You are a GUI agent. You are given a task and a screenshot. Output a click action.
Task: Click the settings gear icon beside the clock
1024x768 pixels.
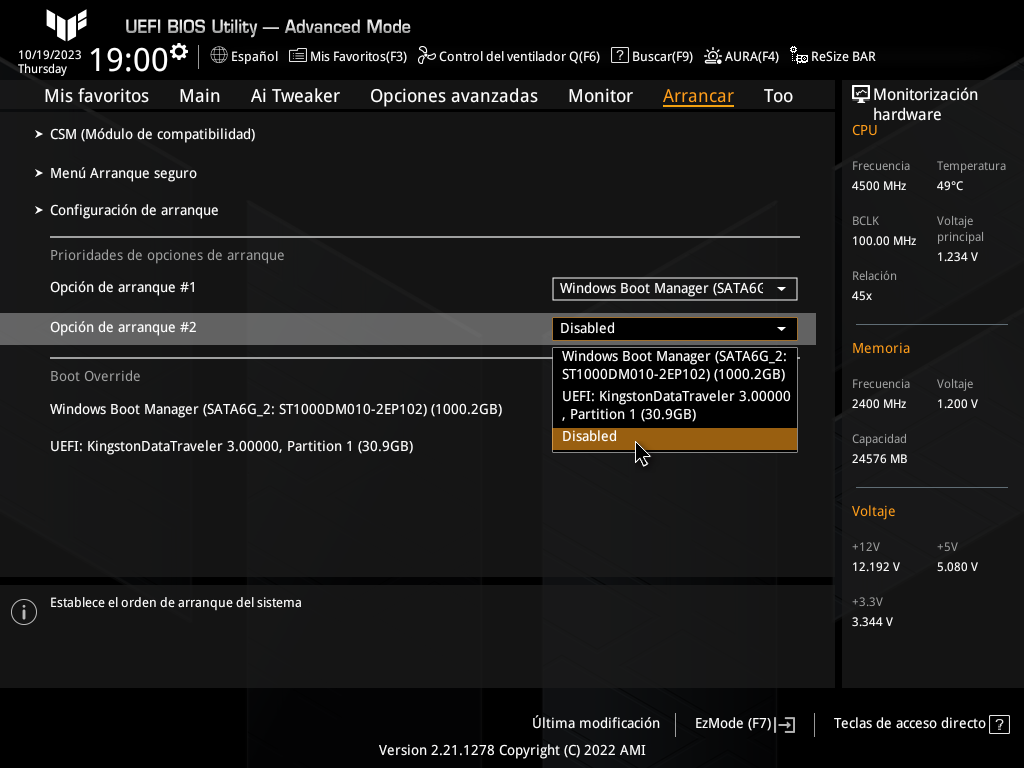179,51
